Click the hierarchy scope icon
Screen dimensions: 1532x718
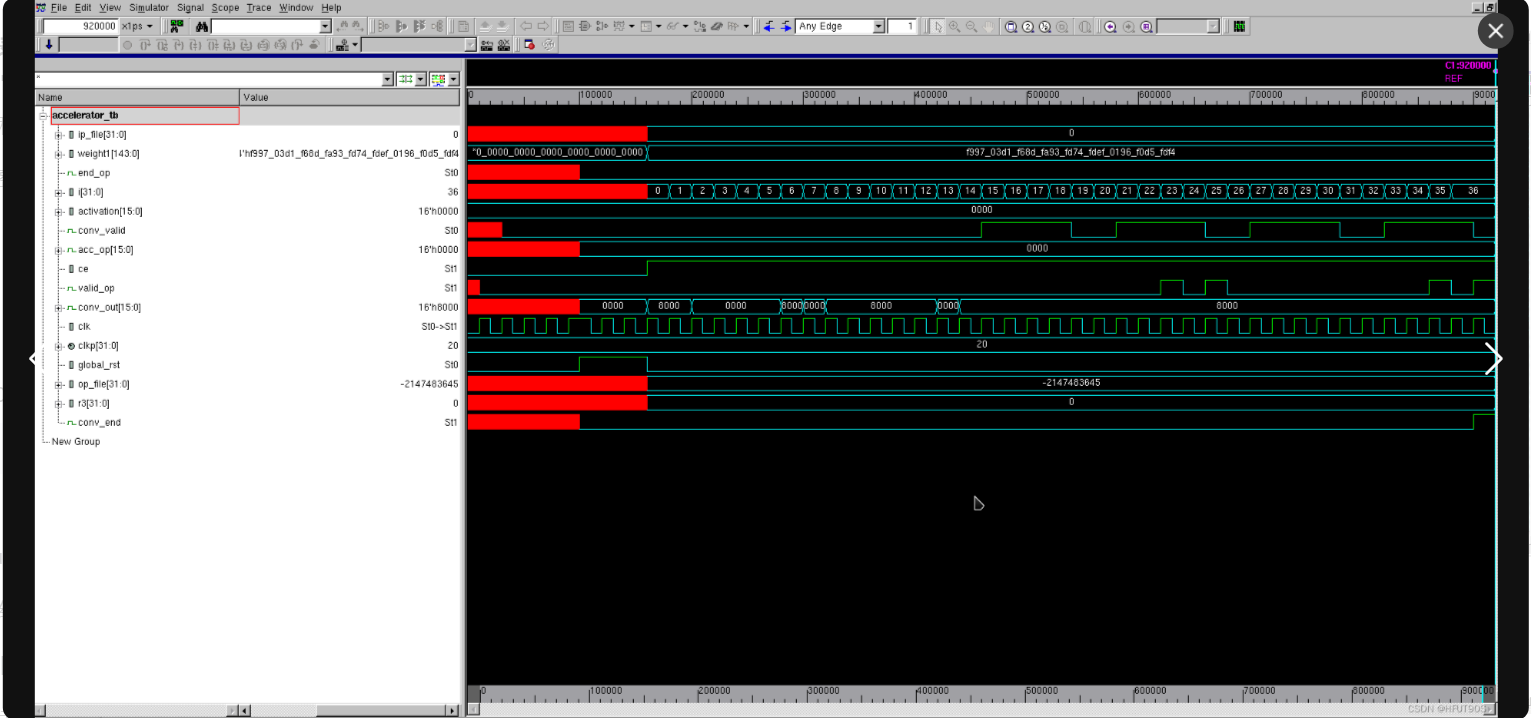click(x=342, y=45)
